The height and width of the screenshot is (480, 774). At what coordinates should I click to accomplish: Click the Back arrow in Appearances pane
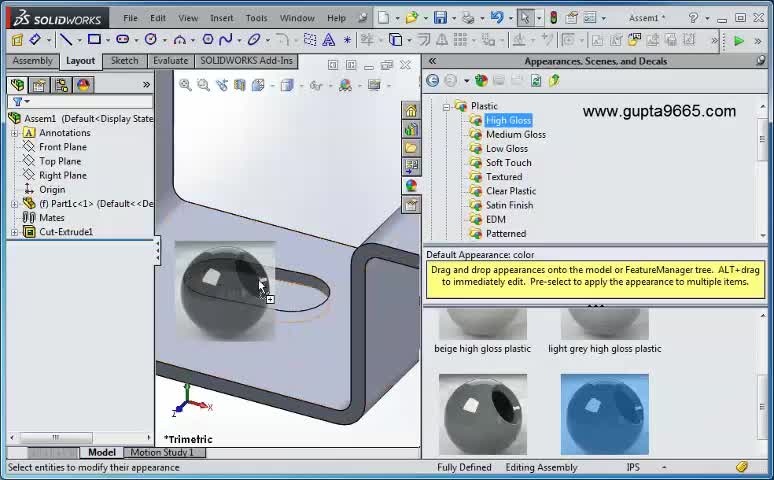click(x=432, y=80)
